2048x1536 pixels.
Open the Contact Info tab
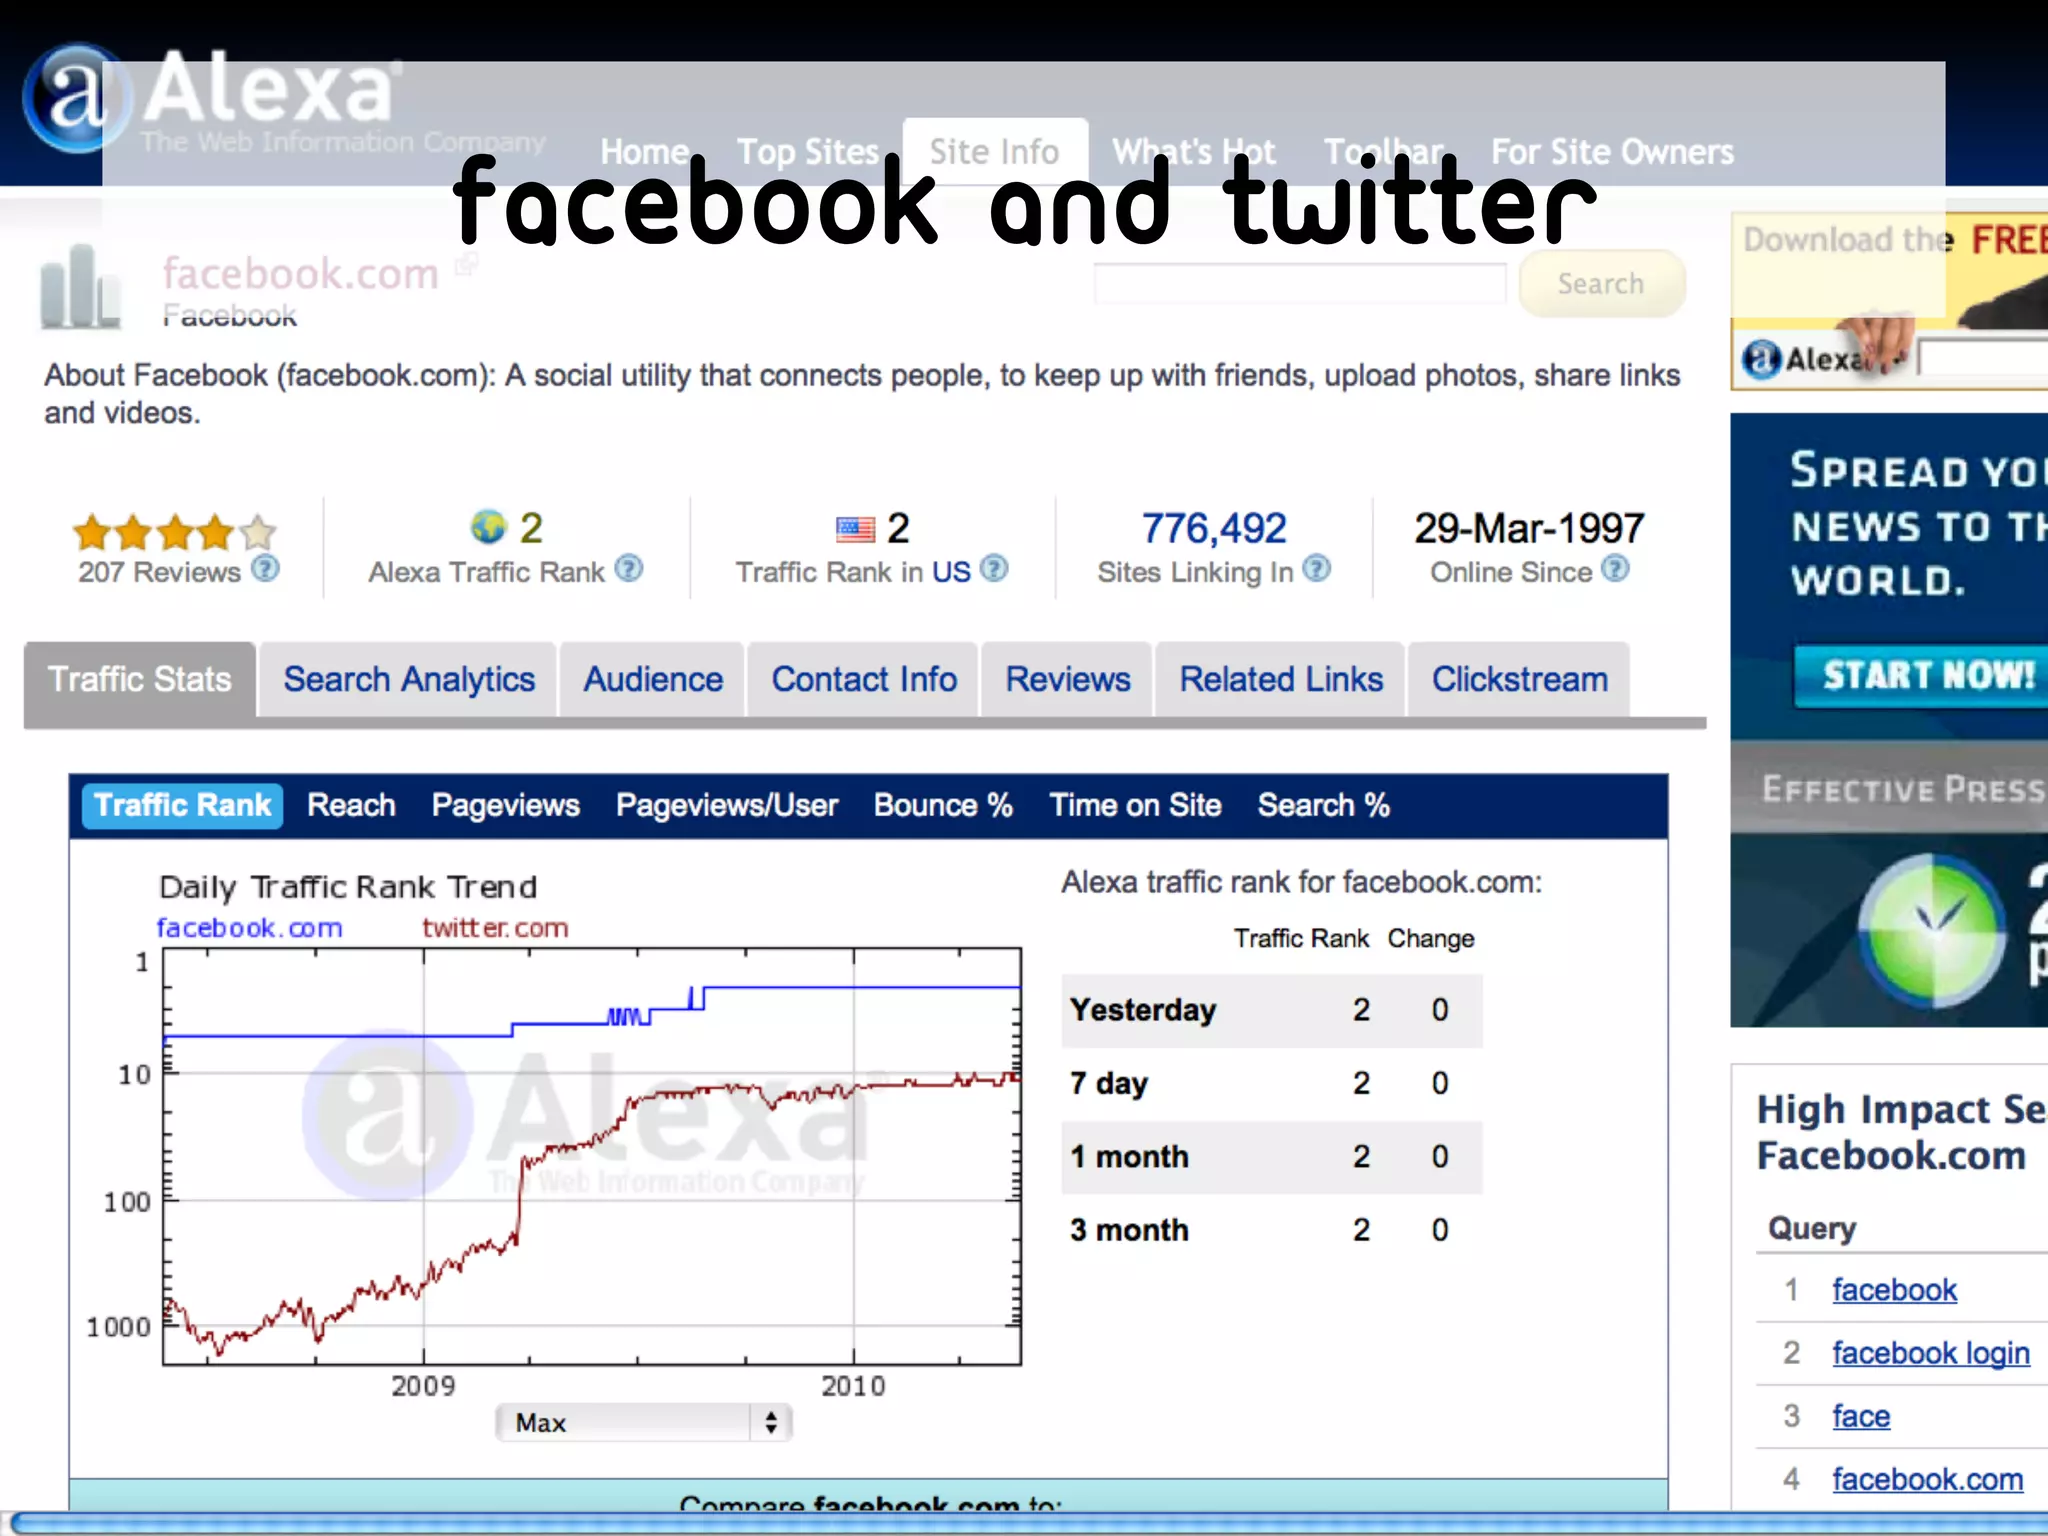point(864,679)
